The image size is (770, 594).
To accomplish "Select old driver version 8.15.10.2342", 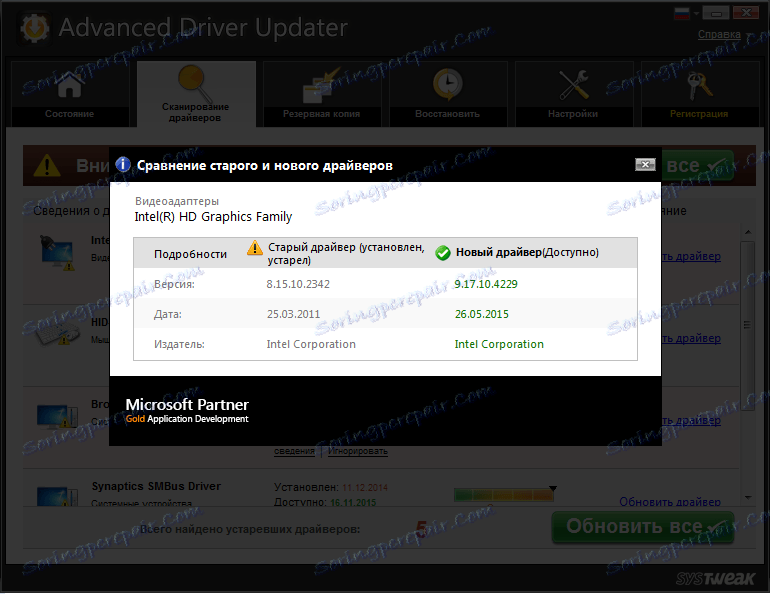I will pyautogui.click(x=298, y=284).
